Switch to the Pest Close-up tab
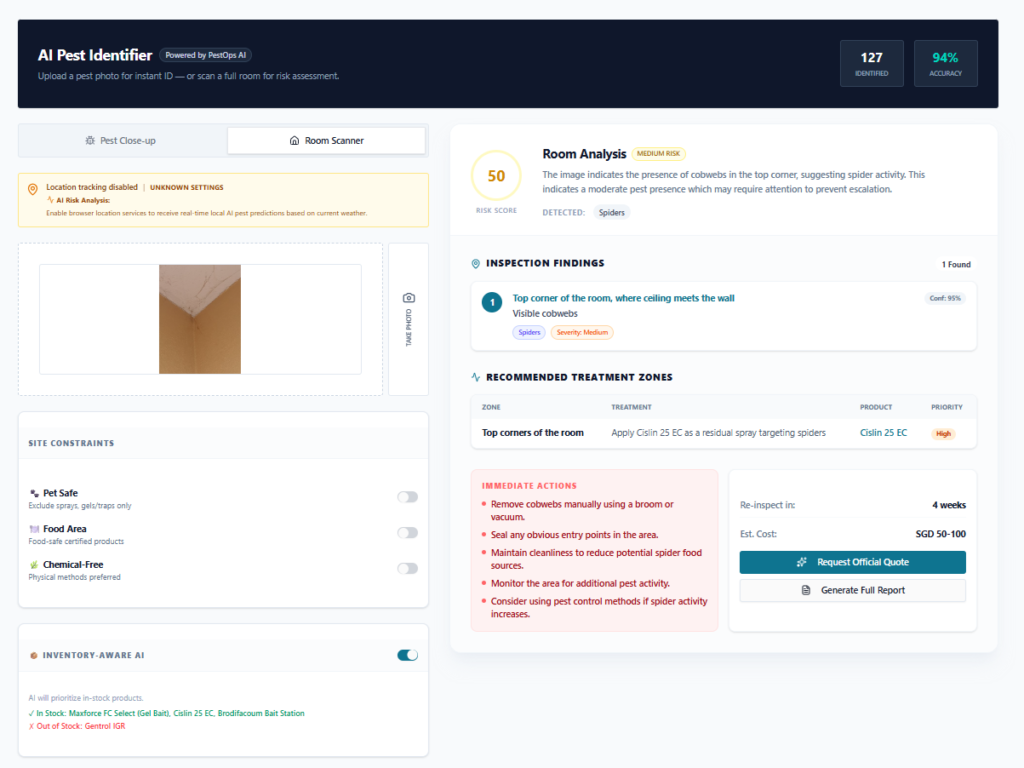This screenshot has width=1024, height=768. pos(121,141)
